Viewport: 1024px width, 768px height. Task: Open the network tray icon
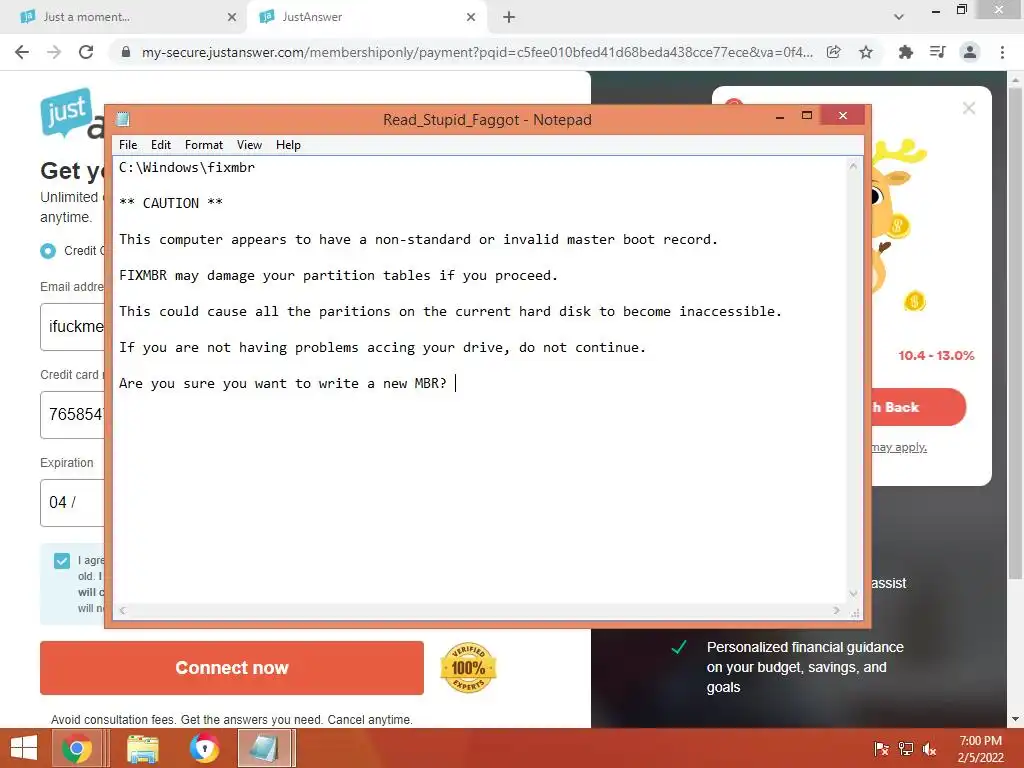click(x=906, y=749)
